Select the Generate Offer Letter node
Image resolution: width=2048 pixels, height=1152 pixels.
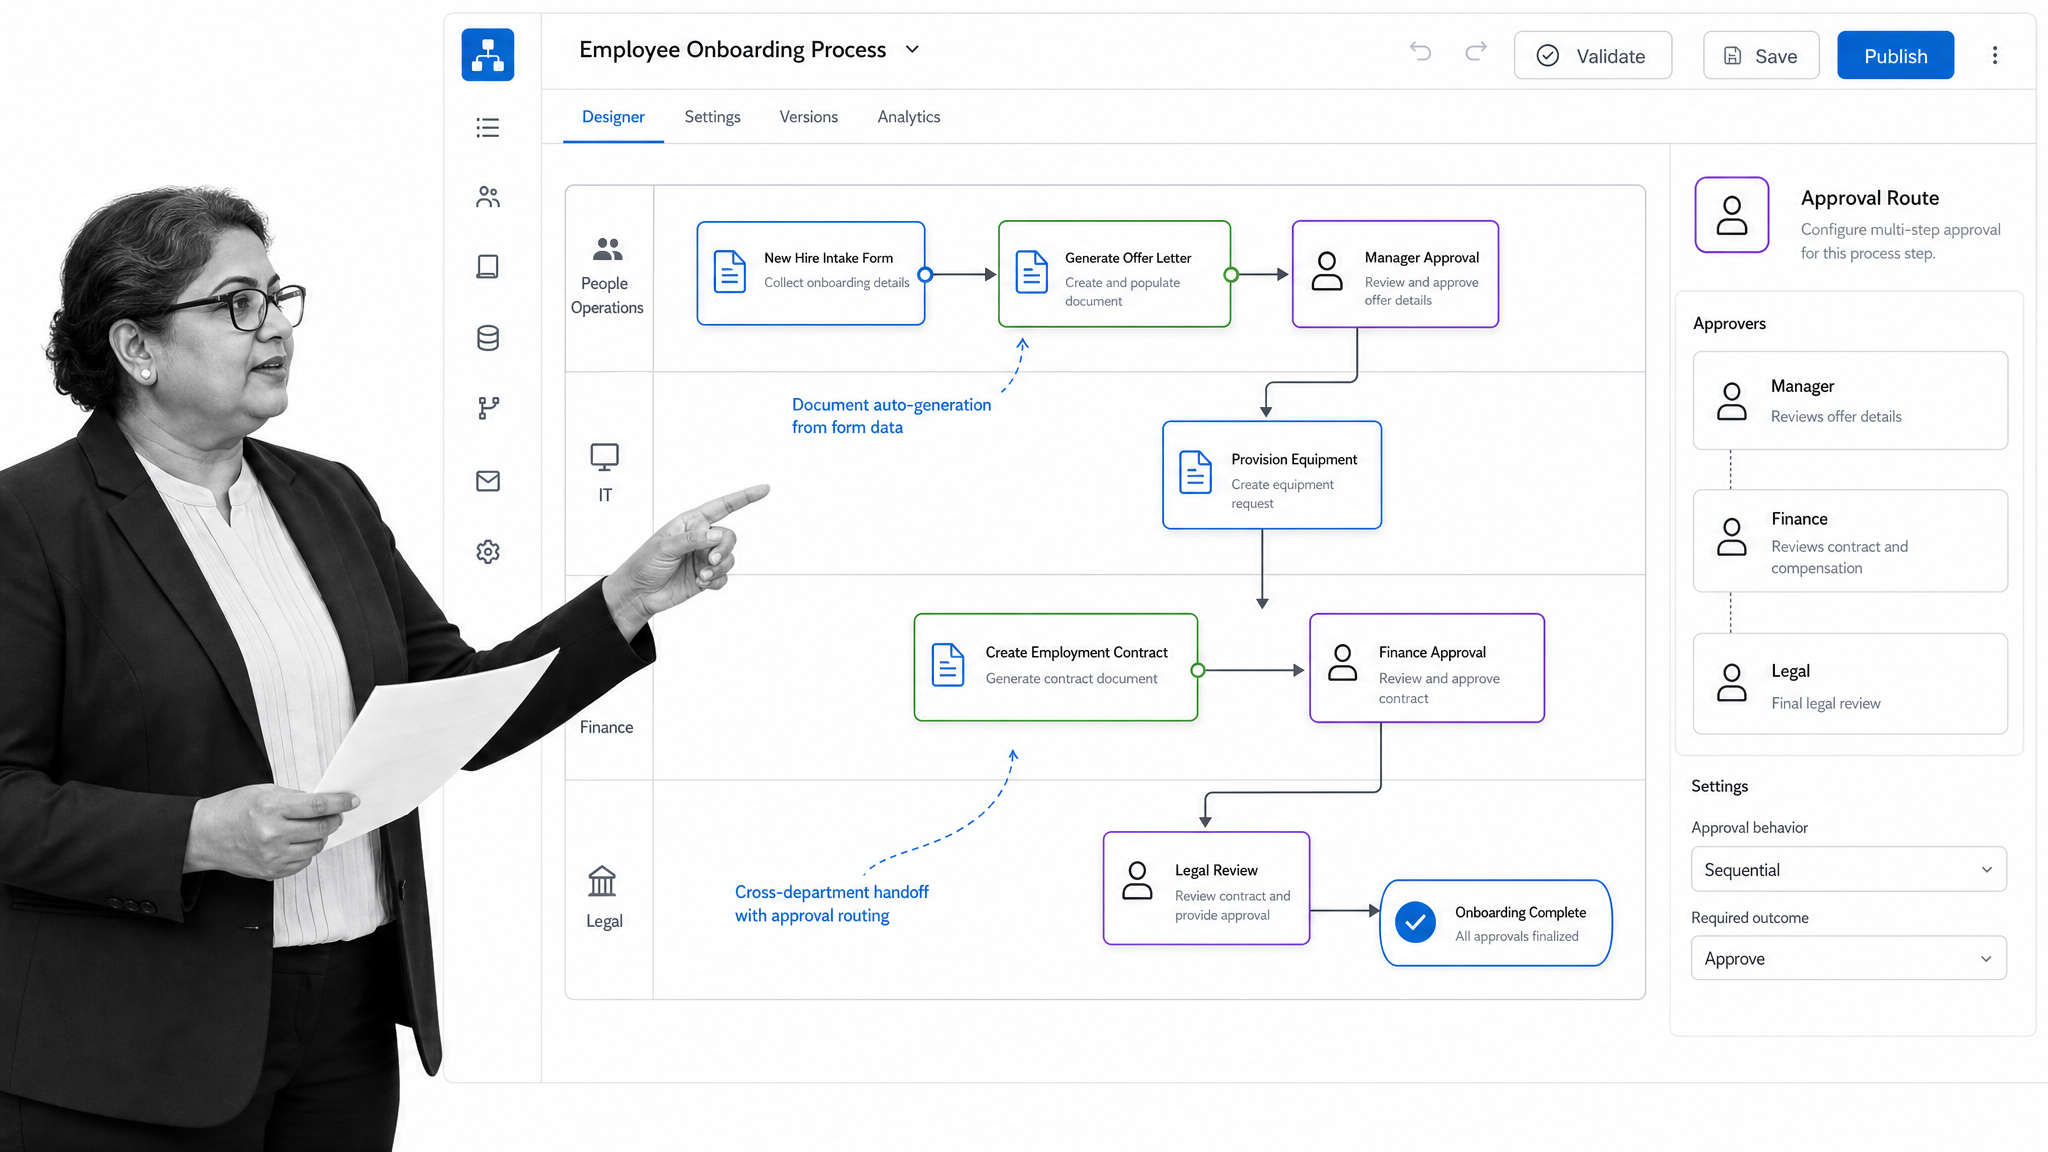click(x=1114, y=274)
